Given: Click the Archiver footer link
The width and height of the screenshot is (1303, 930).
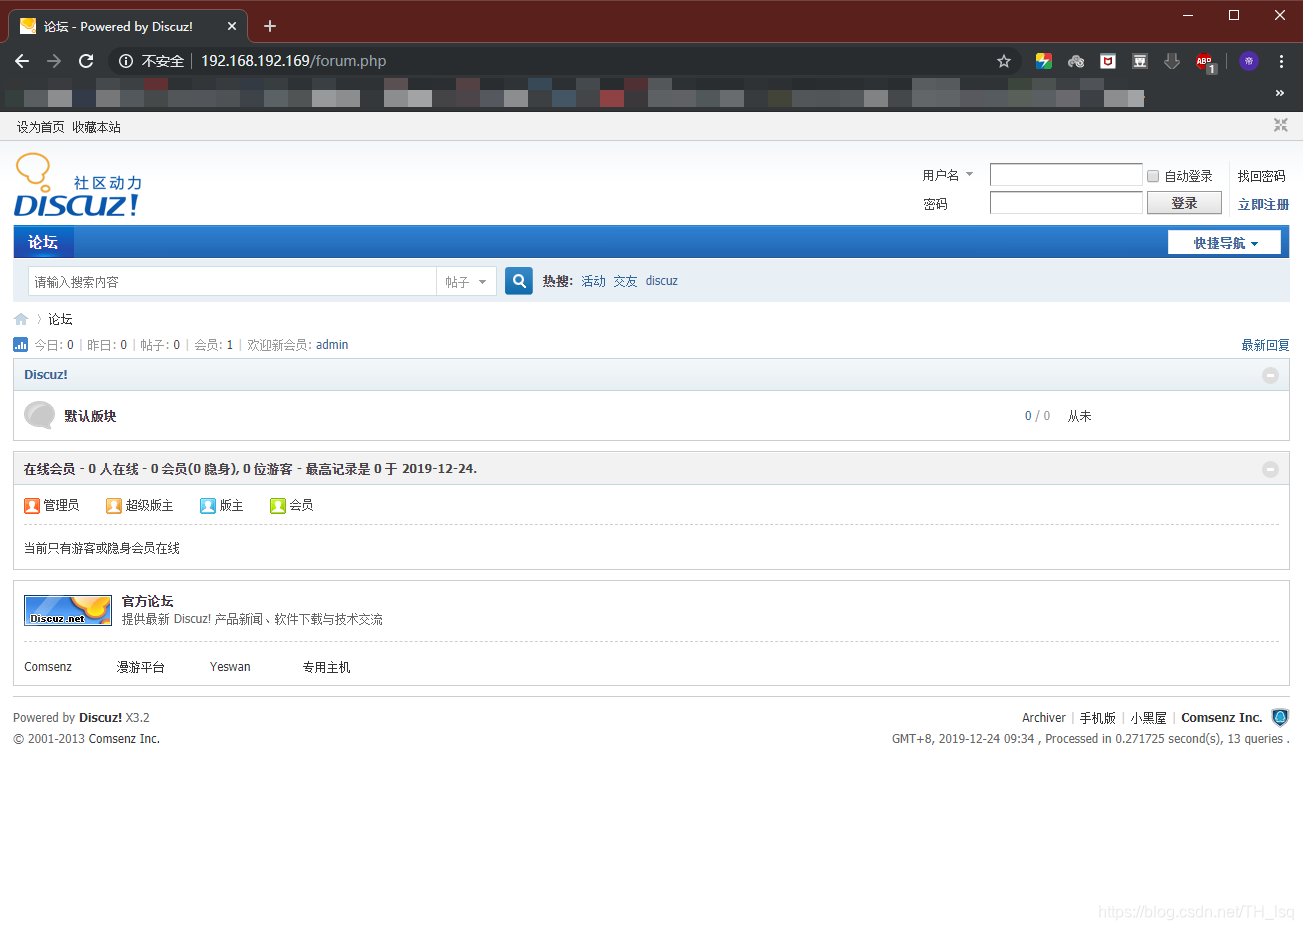Looking at the screenshot, I should pyautogui.click(x=1044, y=718).
